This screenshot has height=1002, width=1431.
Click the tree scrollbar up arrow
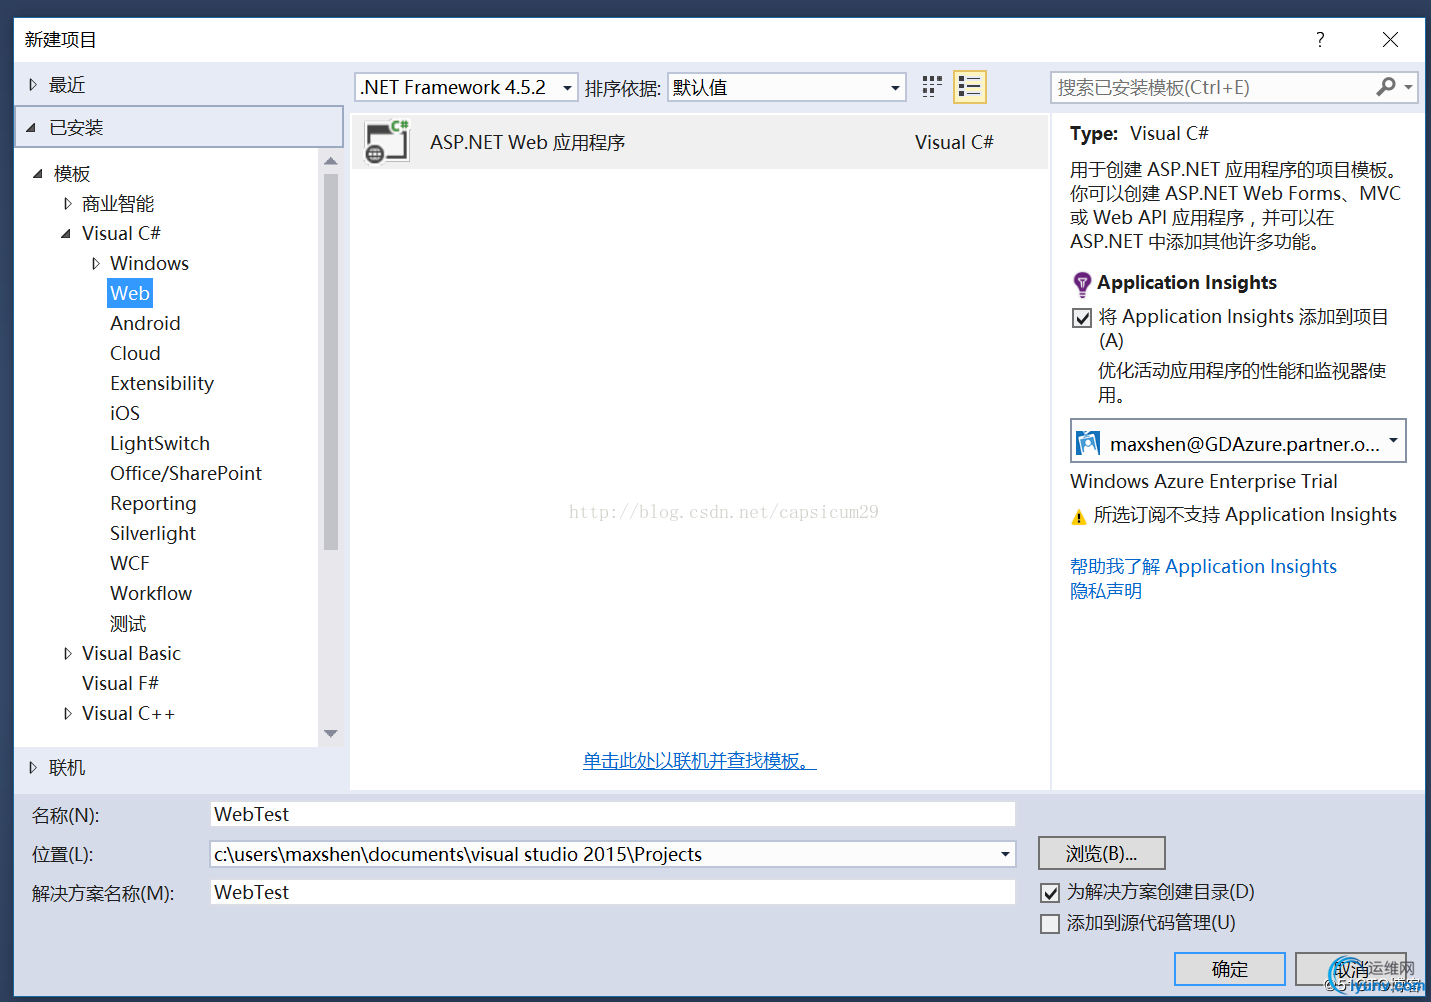click(x=331, y=160)
